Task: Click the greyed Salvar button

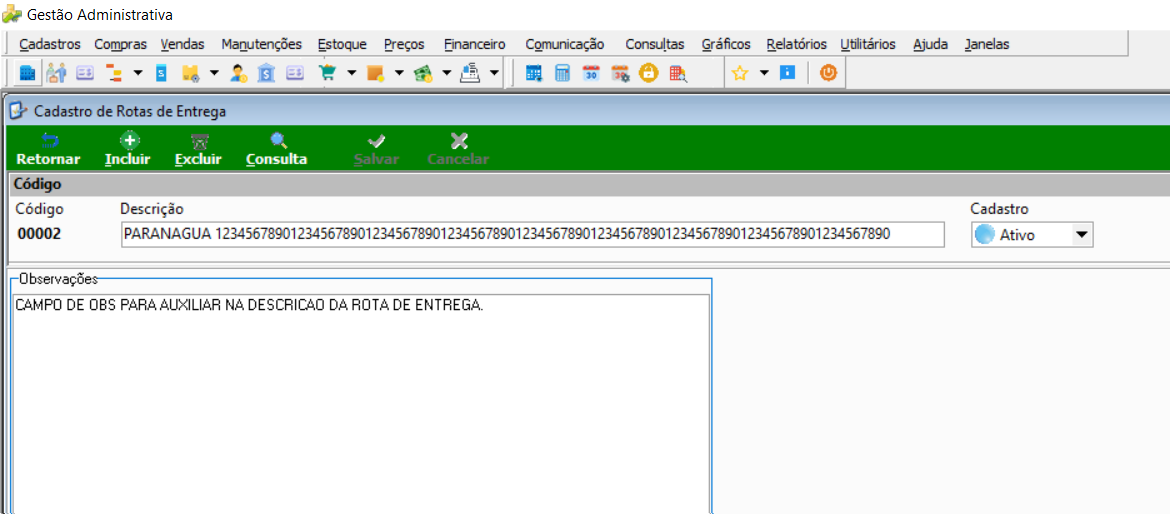Action: 377,150
